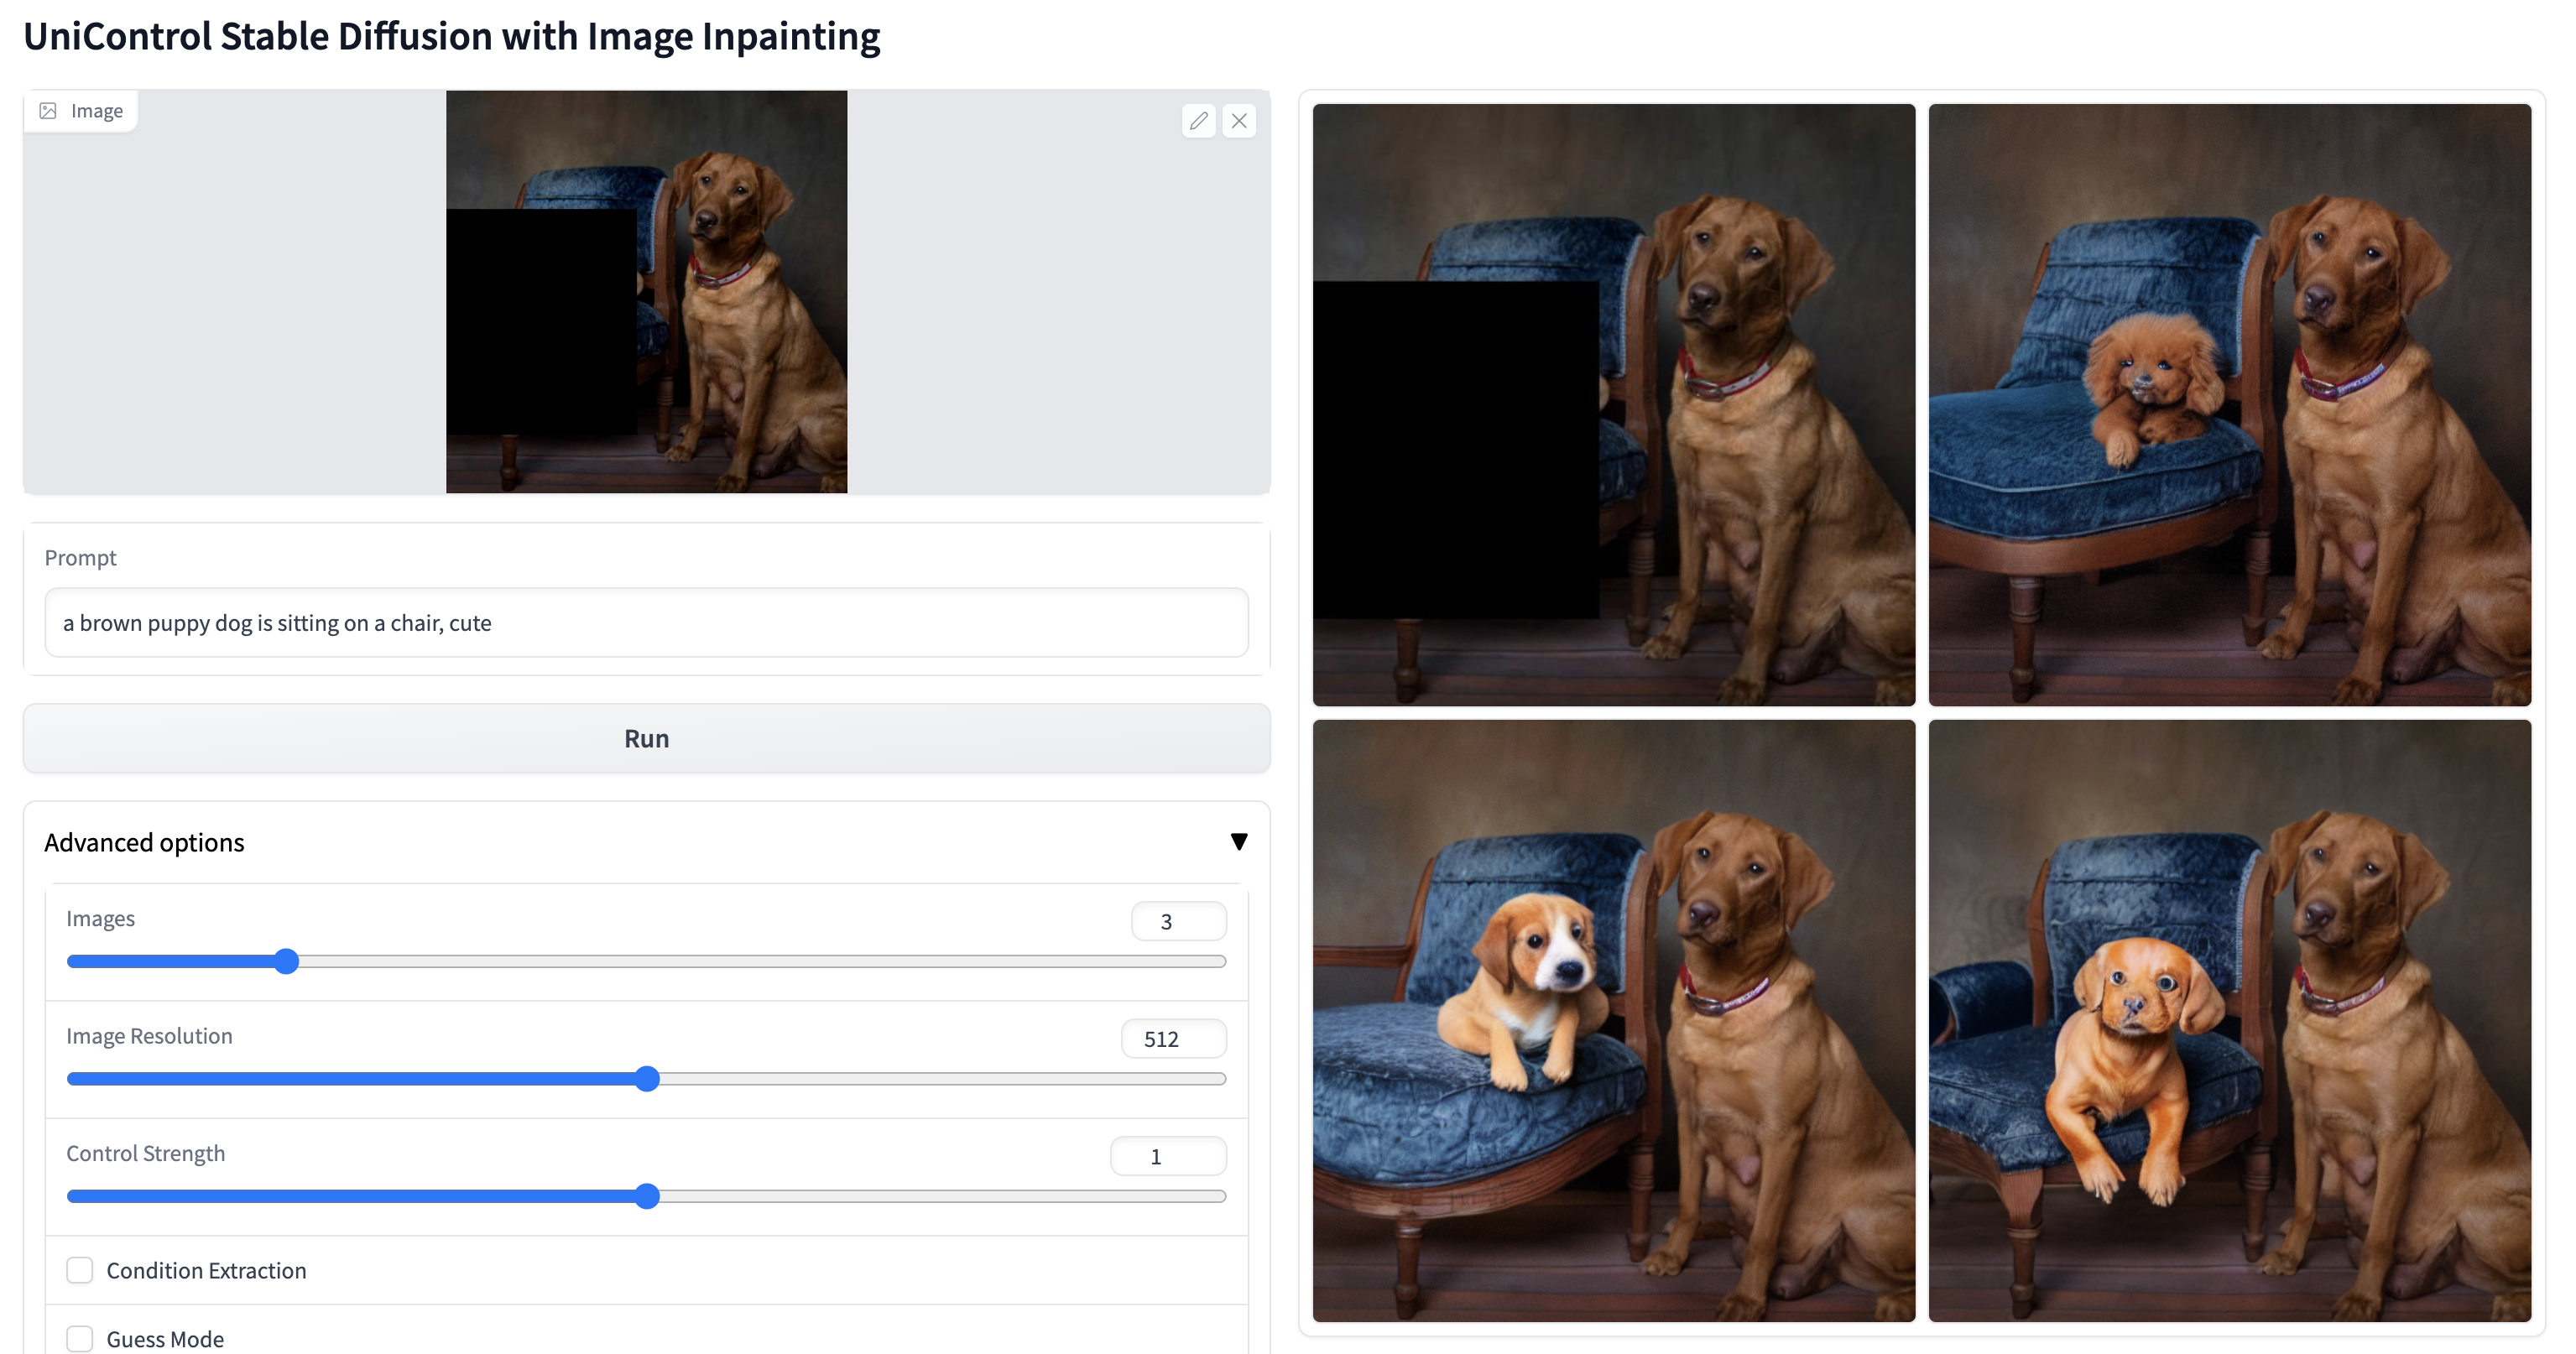
Task: Click the Control Strength value box
Action: click(1168, 1156)
